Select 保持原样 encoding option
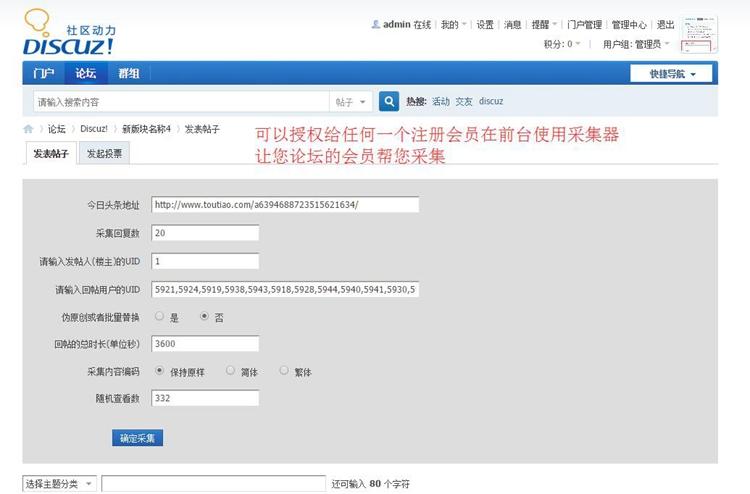Image resolution: width=750 pixels, height=494 pixels. (x=159, y=370)
